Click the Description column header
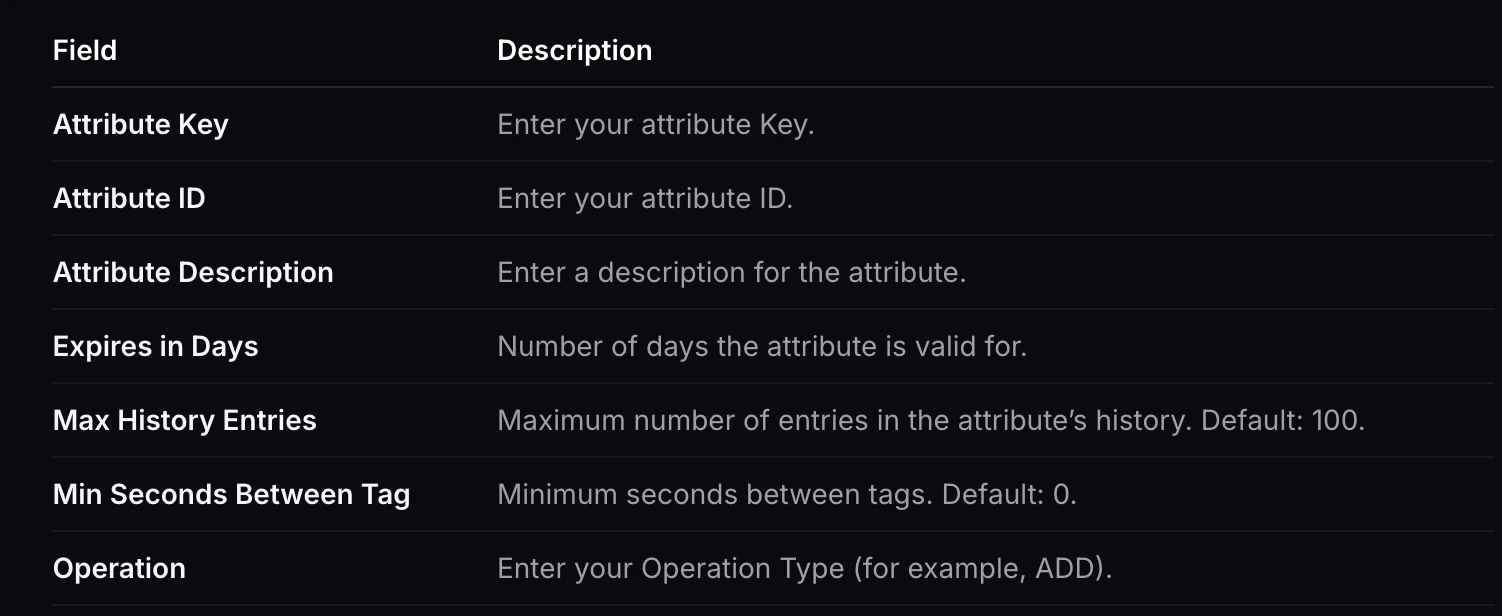This screenshot has height=616, width=1502. tap(575, 50)
